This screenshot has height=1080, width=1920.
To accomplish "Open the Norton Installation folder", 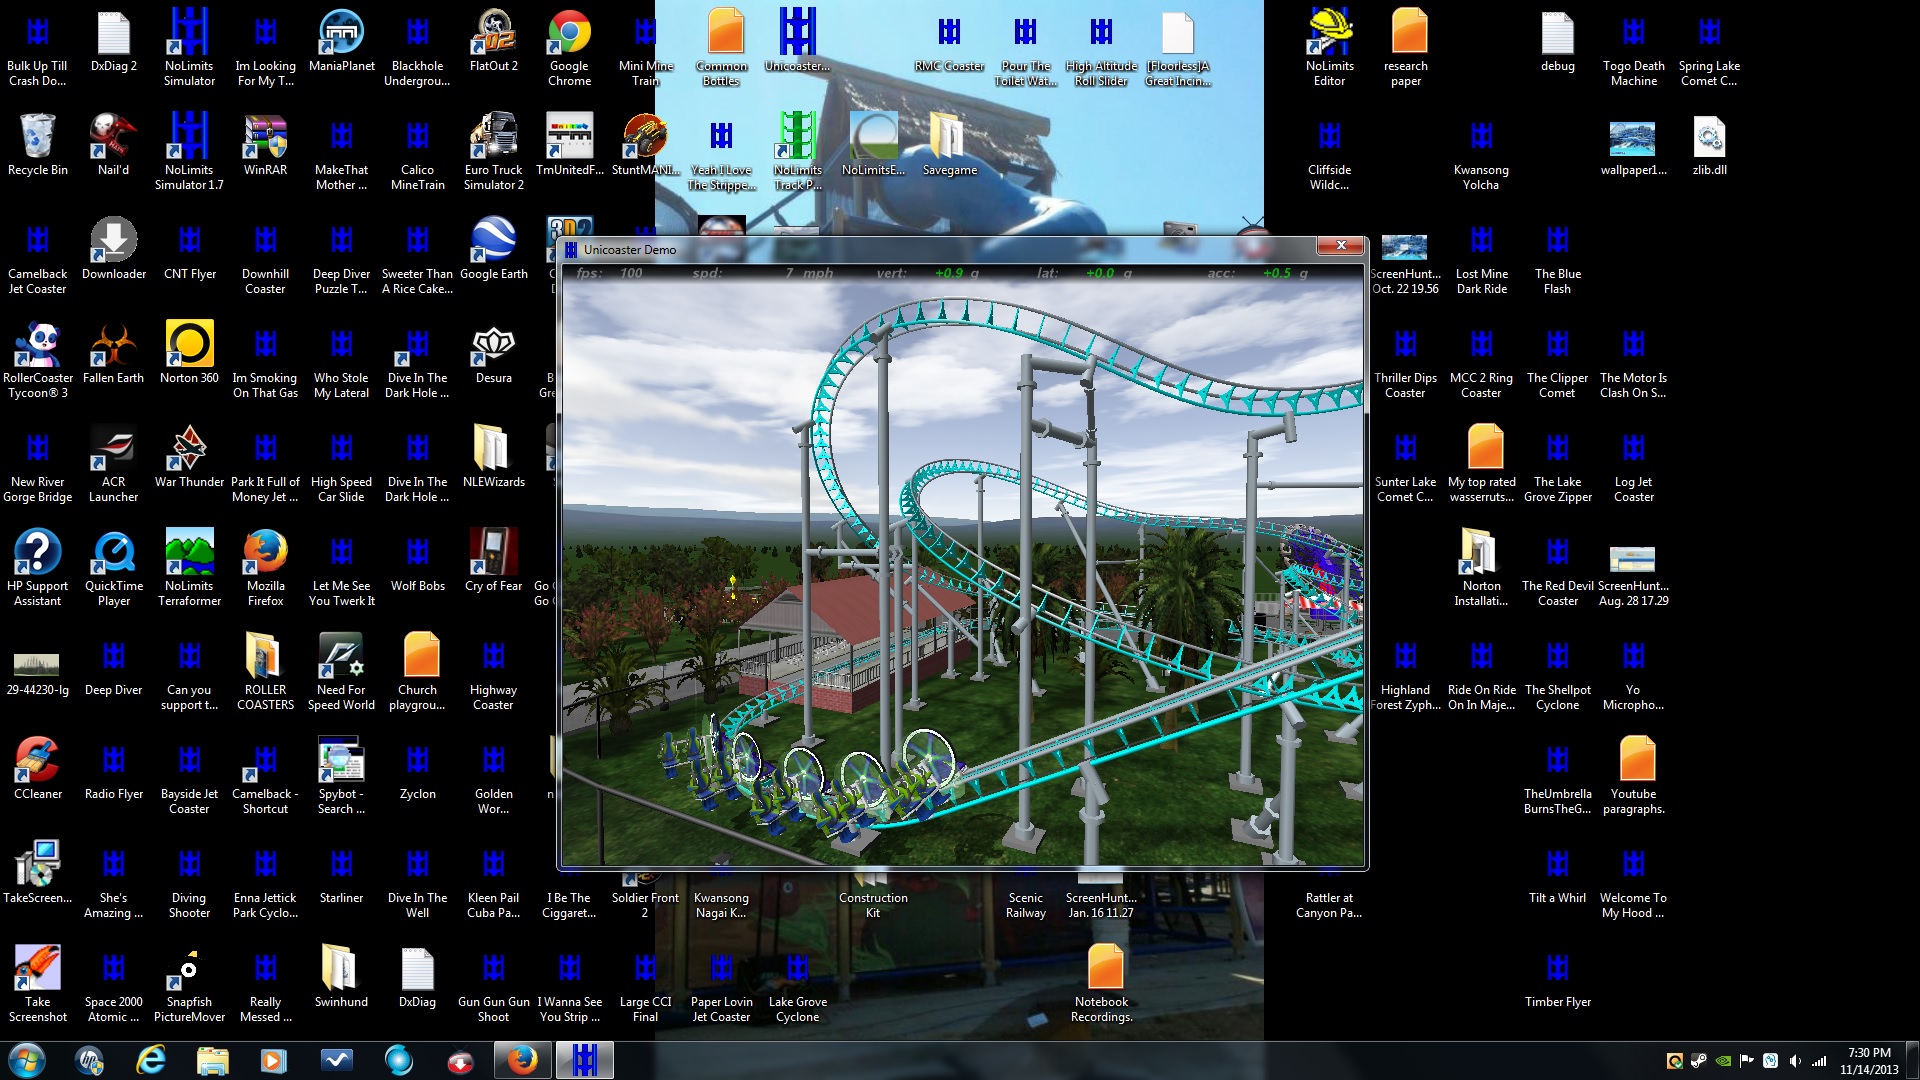I will [1481, 567].
